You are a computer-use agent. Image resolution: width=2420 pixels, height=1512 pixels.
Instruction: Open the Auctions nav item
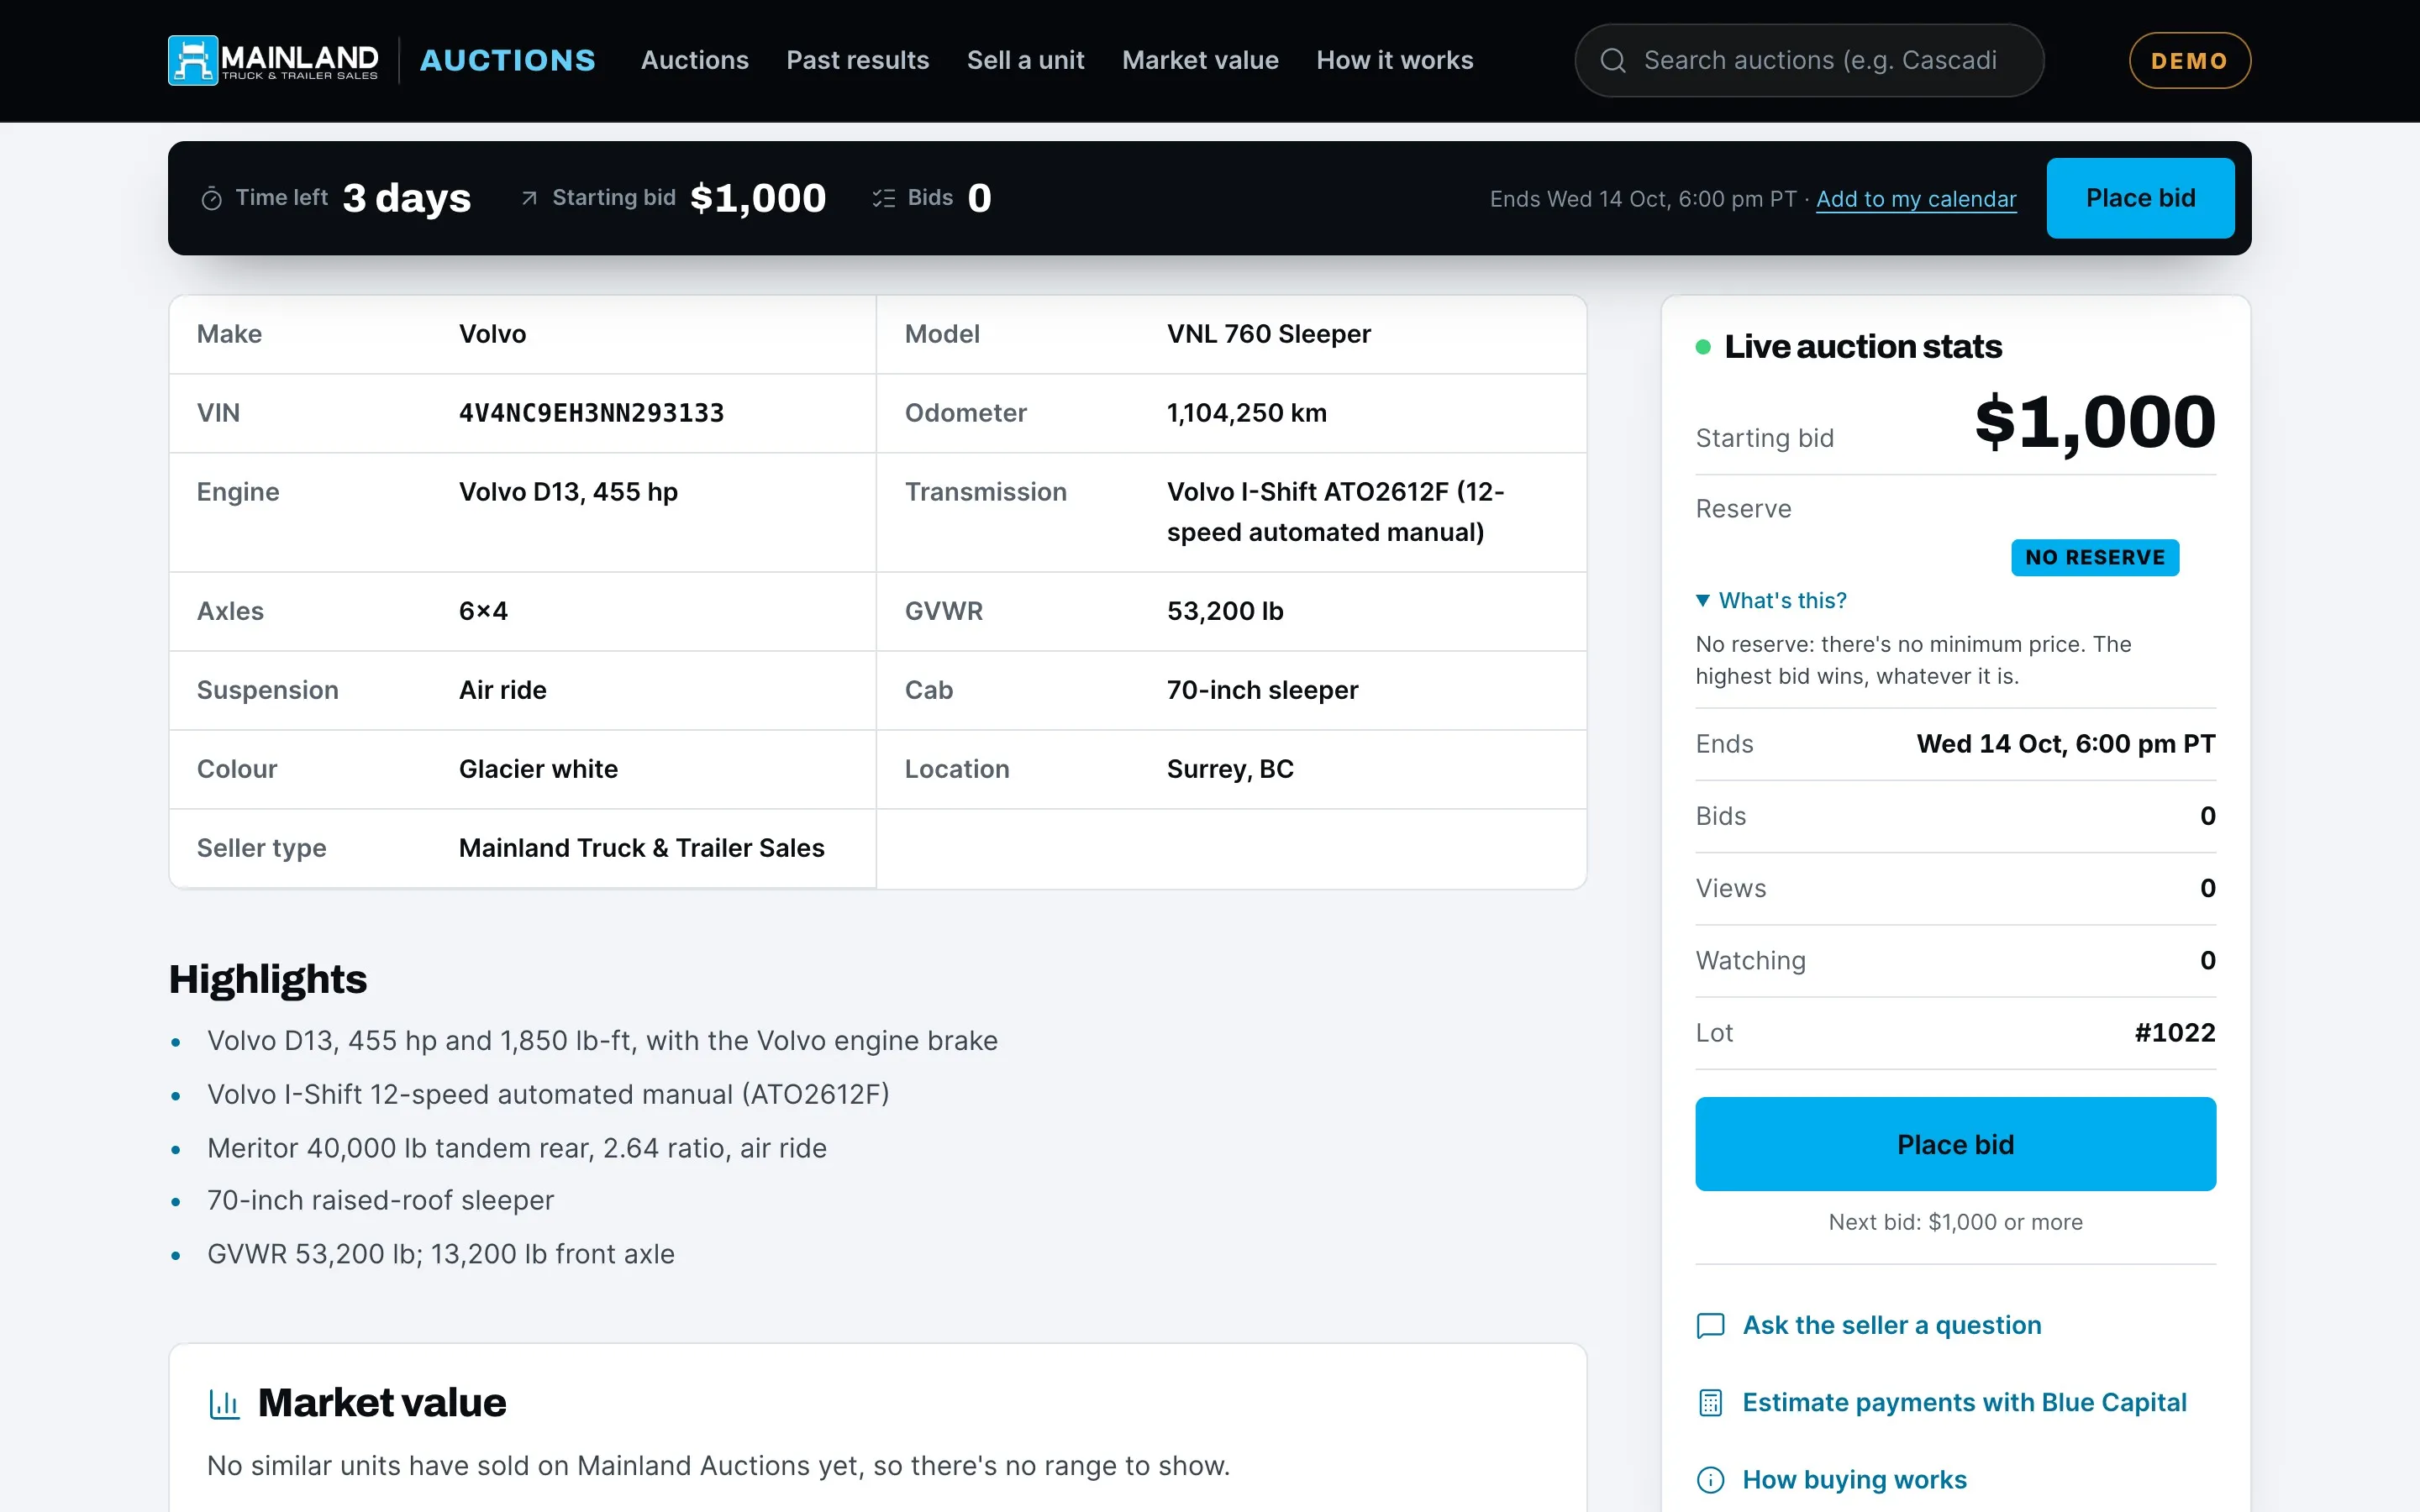(x=695, y=61)
